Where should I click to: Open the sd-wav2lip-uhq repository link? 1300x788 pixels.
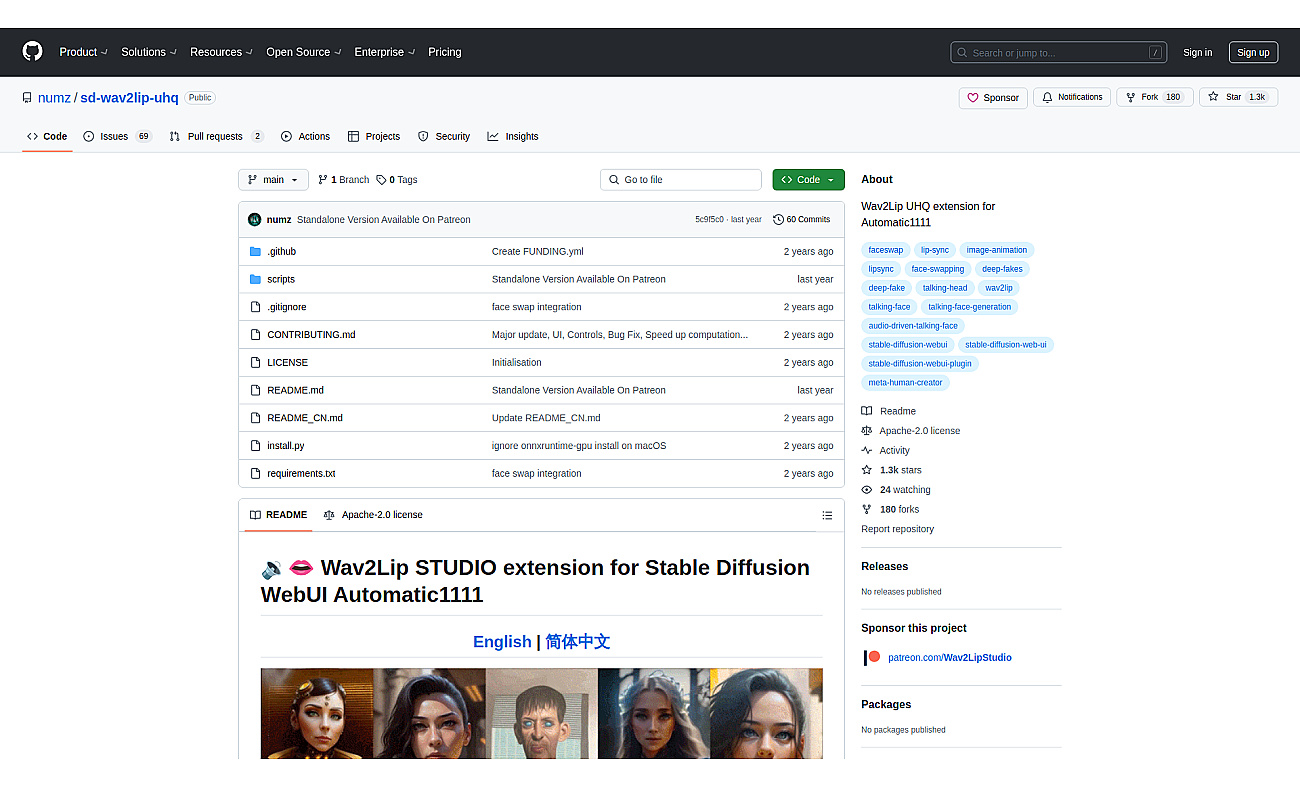point(129,98)
